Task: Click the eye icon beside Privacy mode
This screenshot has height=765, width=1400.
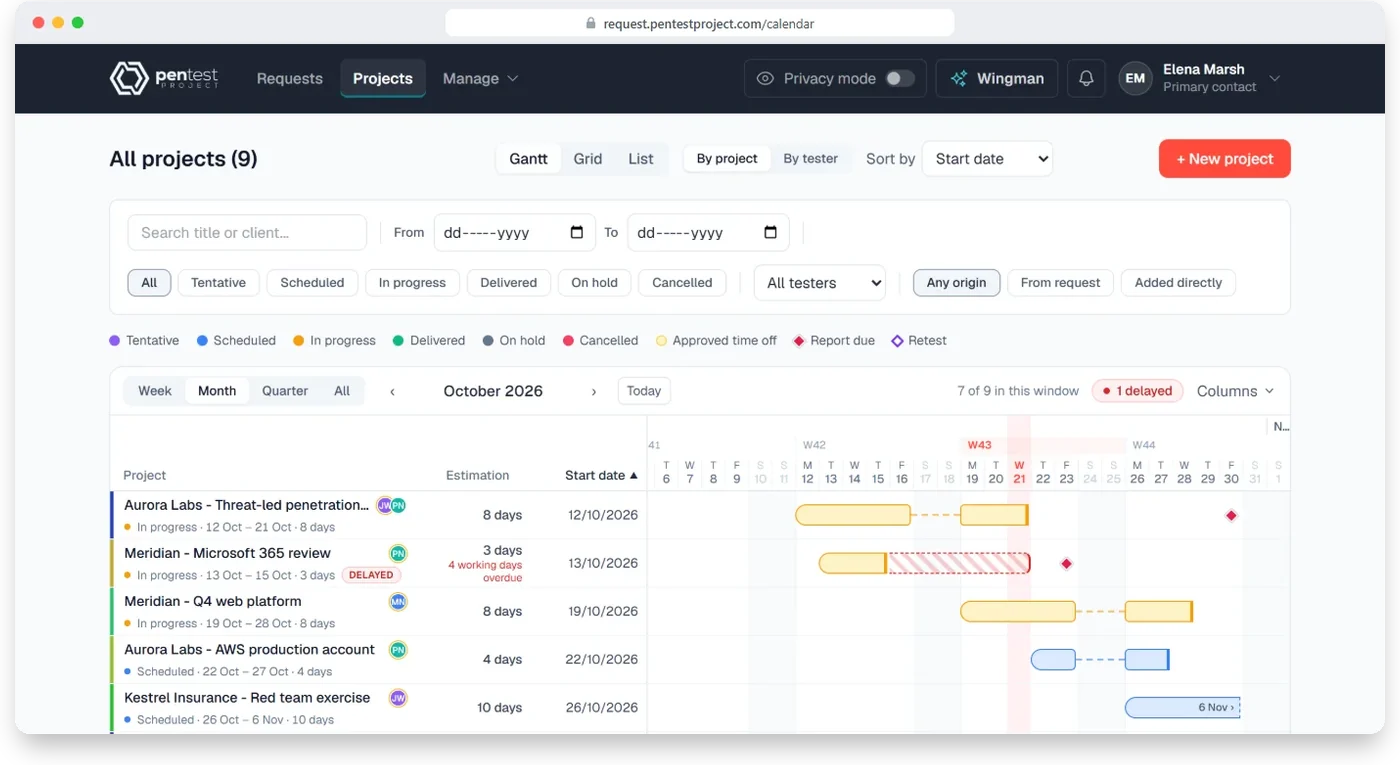Action: [x=765, y=78]
